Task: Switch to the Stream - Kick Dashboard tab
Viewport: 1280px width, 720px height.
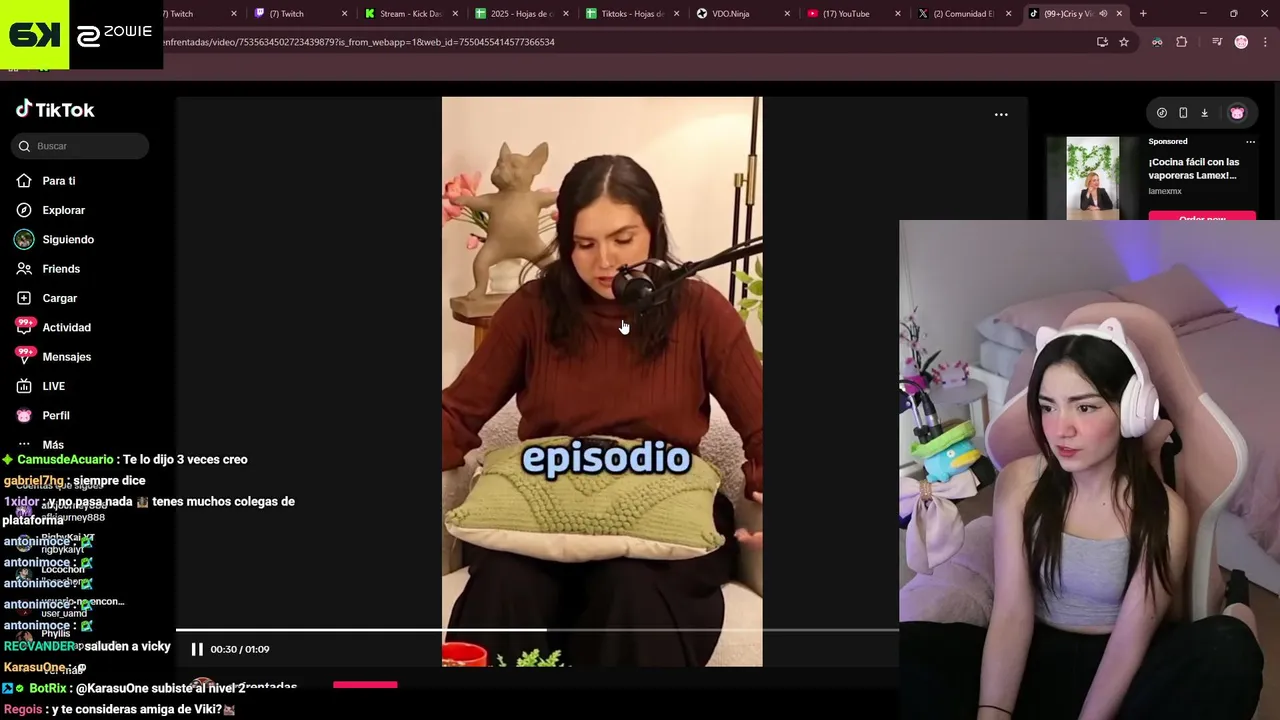Action: [x=410, y=14]
